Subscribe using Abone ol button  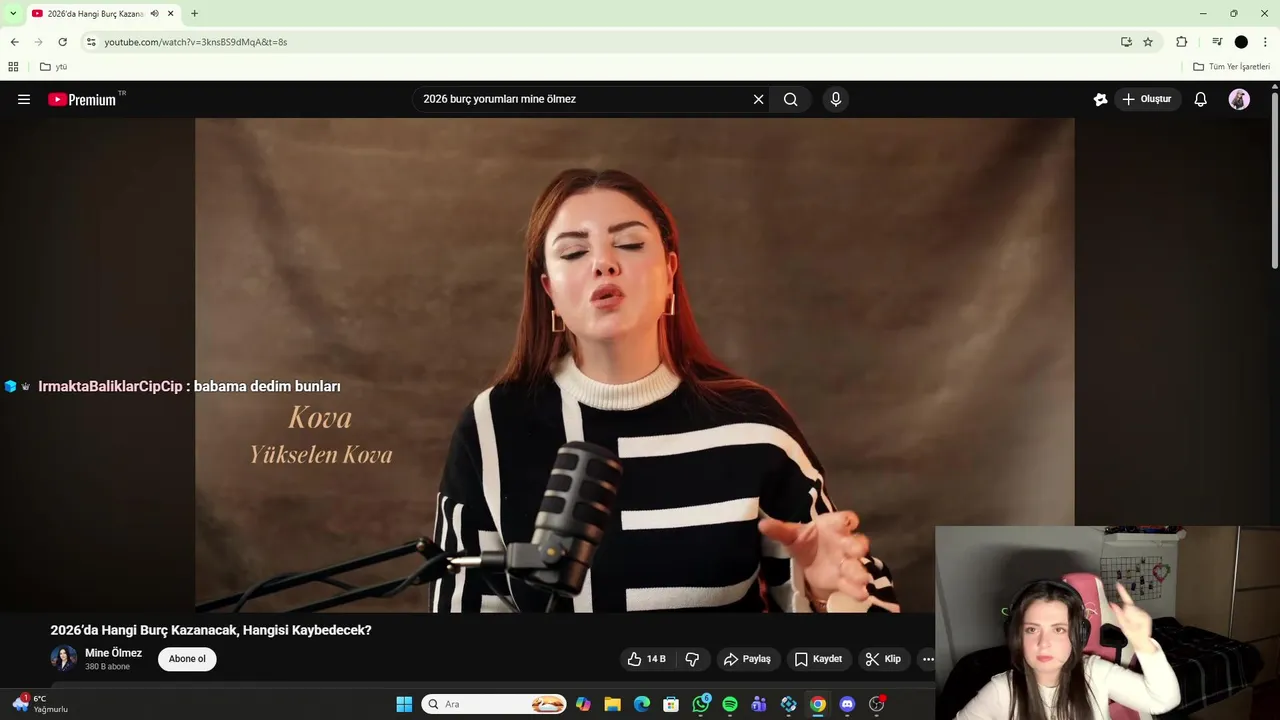[187, 659]
